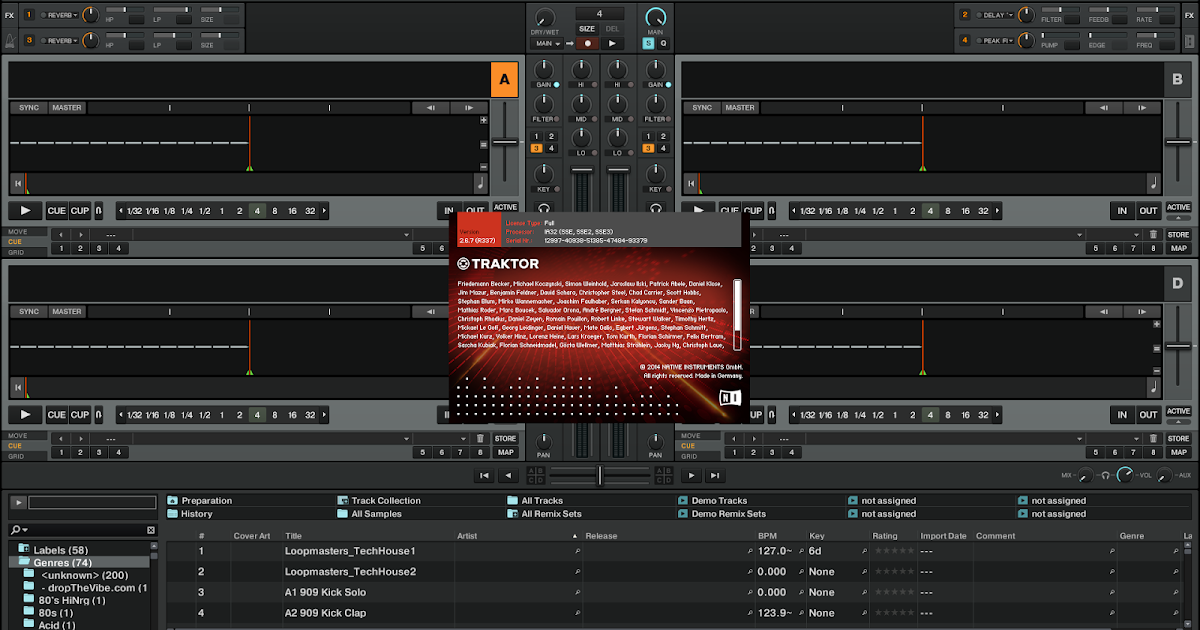Click MAP button on Deck B

tap(1178, 248)
